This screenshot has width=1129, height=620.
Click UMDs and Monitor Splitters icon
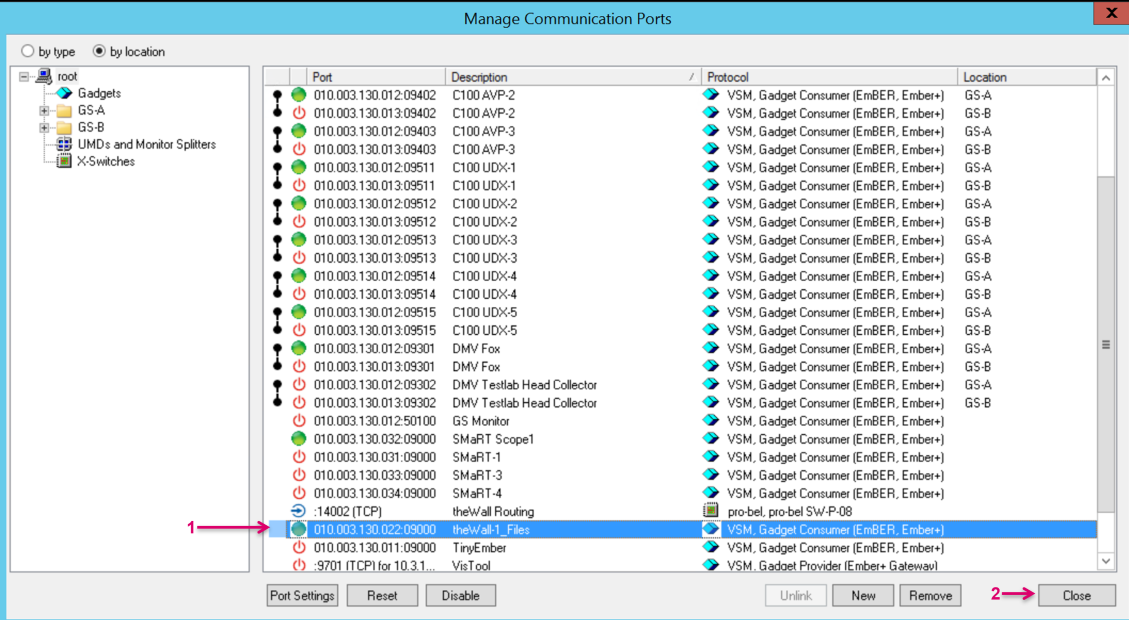point(64,144)
